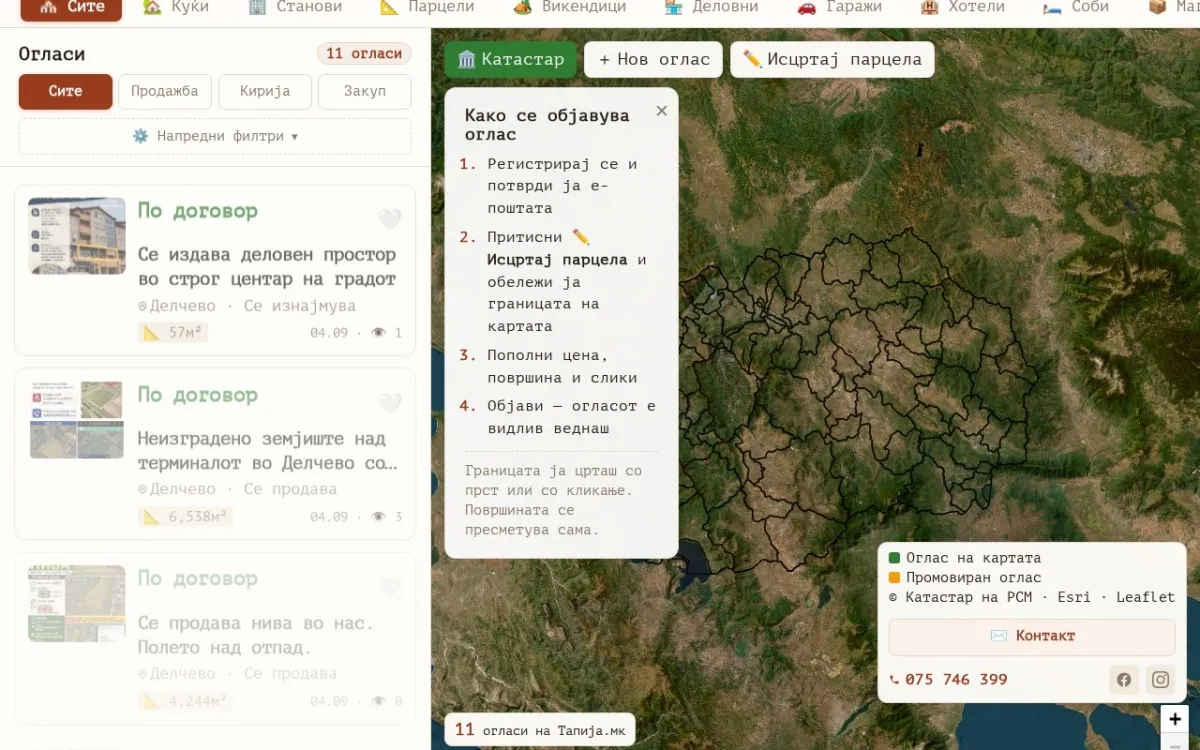Image resolution: width=1200 pixels, height=750 pixels.
Task: Filter listings by Кирија
Action: click(x=265, y=91)
